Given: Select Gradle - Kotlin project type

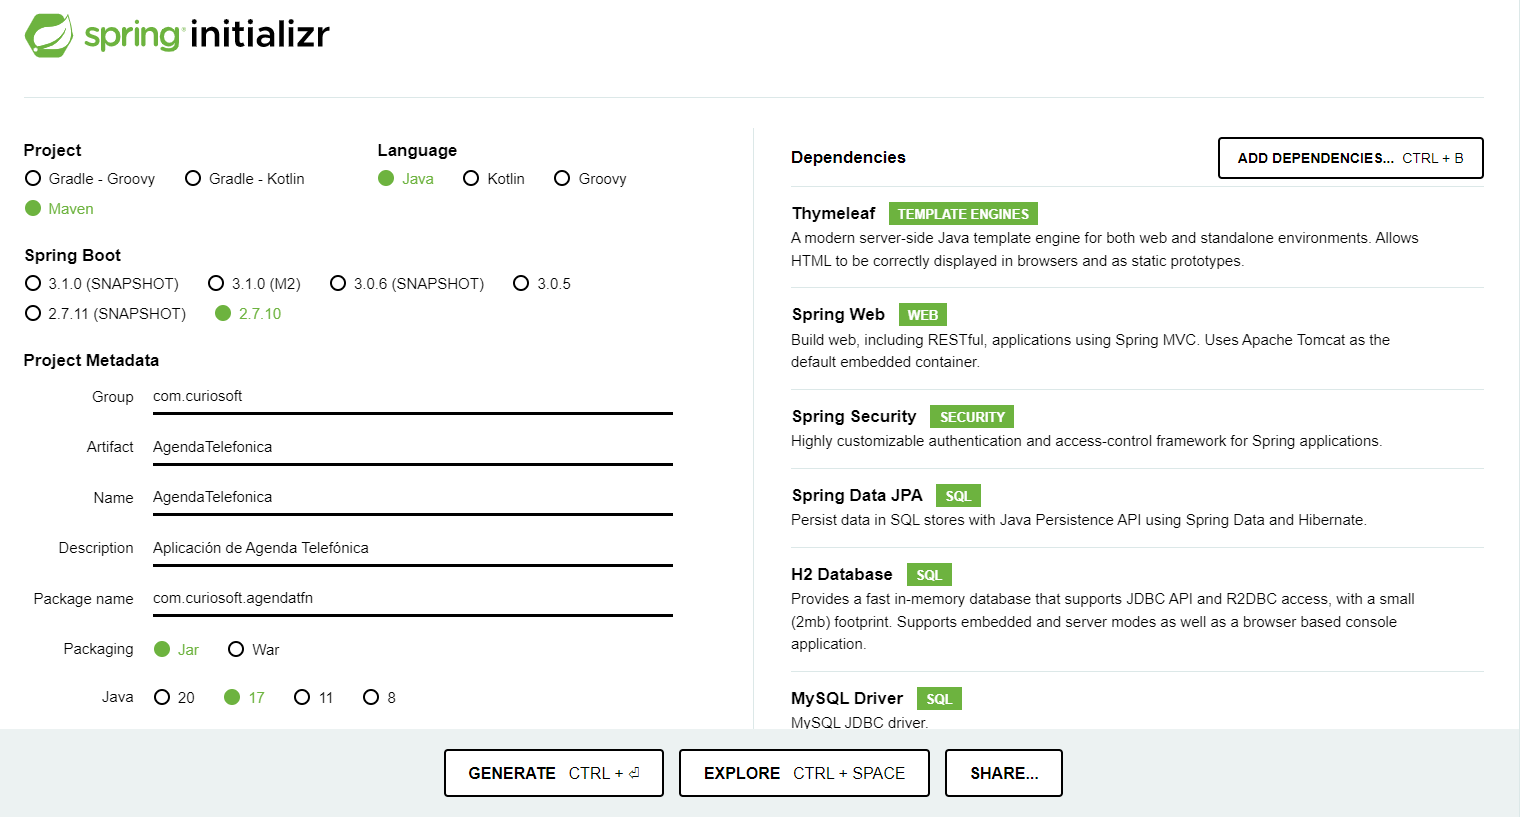Looking at the screenshot, I should pyautogui.click(x=193, y=179).
